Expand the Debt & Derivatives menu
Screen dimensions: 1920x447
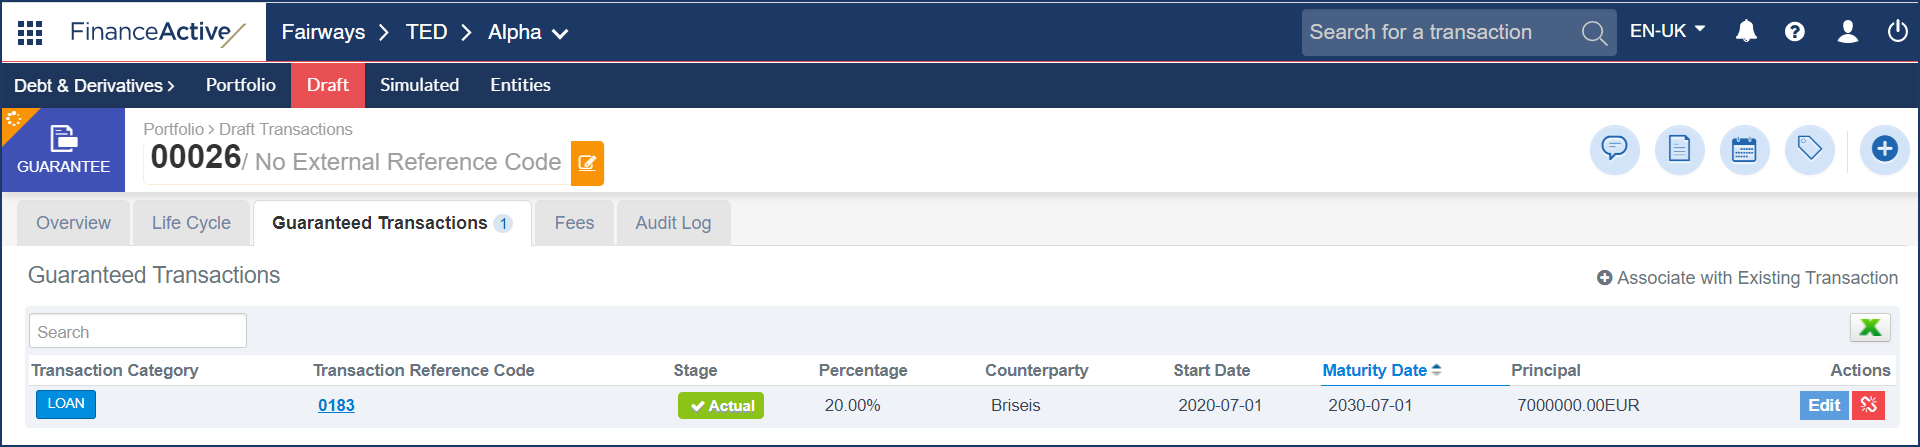pos(94,86)
